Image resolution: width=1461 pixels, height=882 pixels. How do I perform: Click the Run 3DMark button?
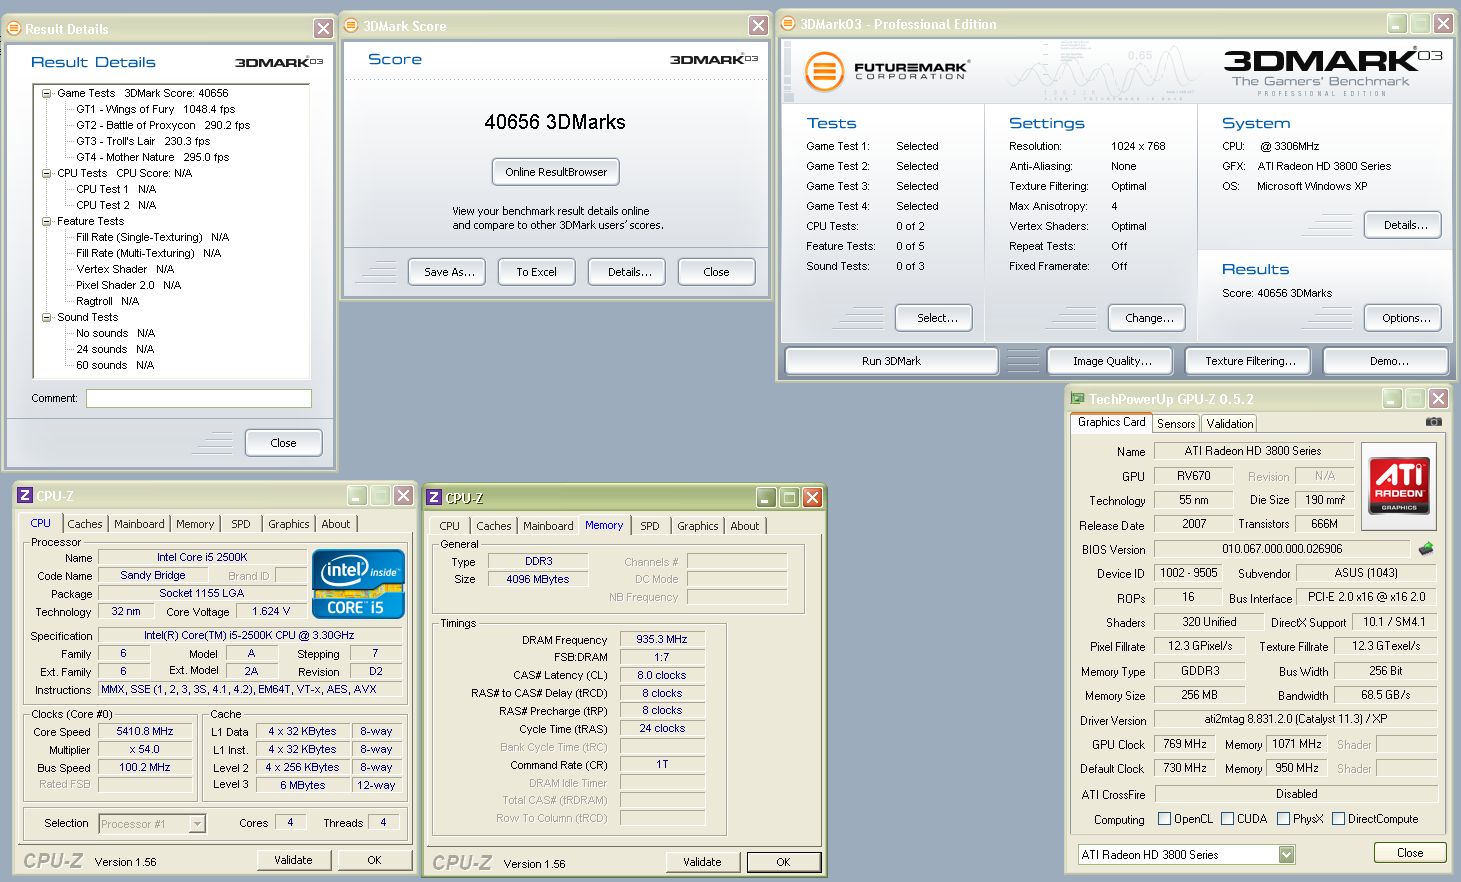click(x=891, y=361)
